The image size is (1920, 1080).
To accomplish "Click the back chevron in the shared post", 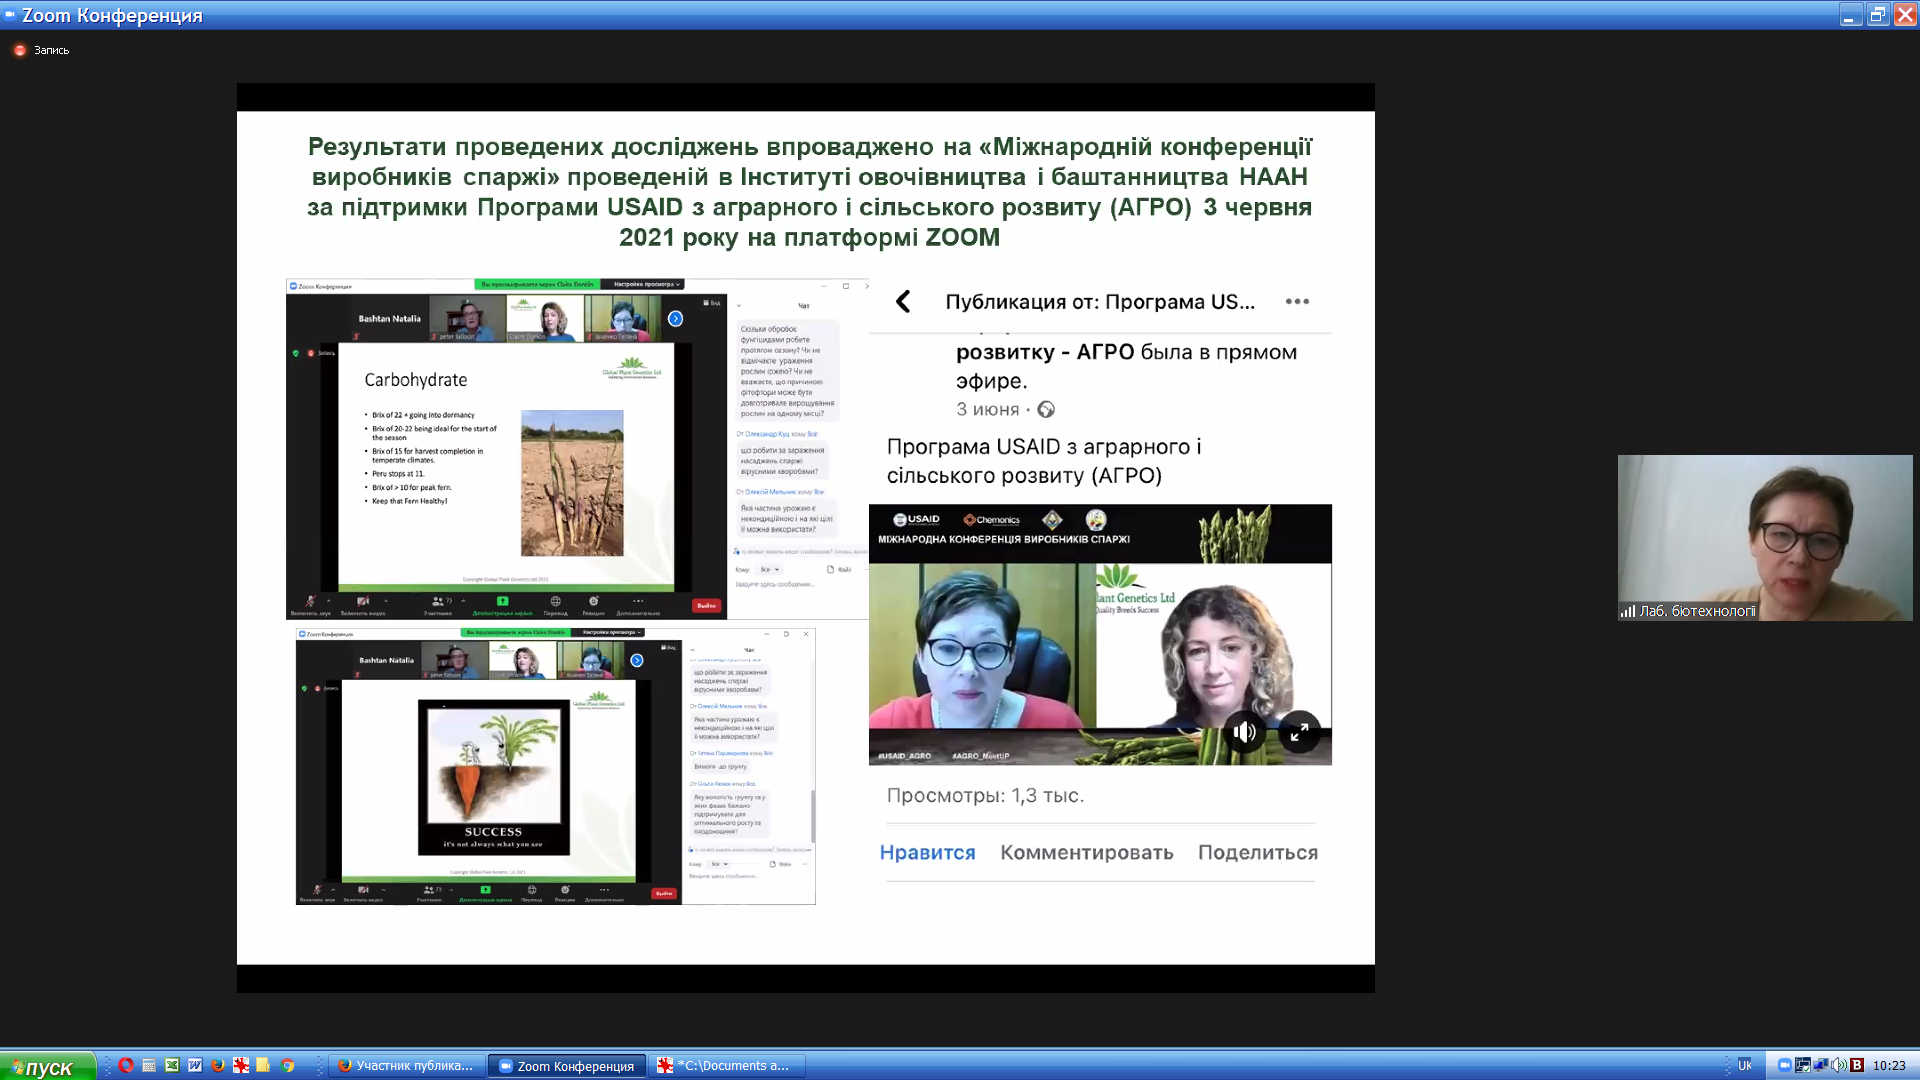I will [903, 301].
